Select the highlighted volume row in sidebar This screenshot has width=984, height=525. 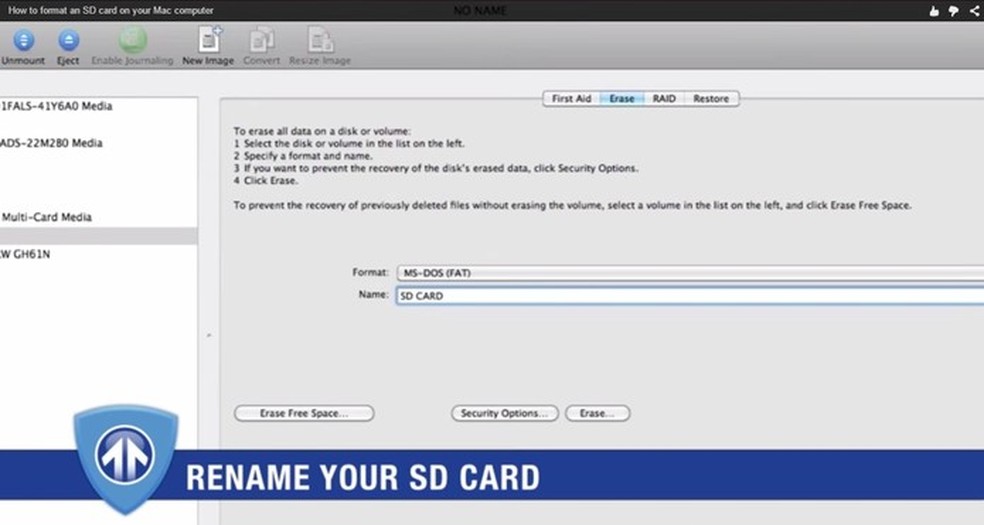(x=99, y=236)
